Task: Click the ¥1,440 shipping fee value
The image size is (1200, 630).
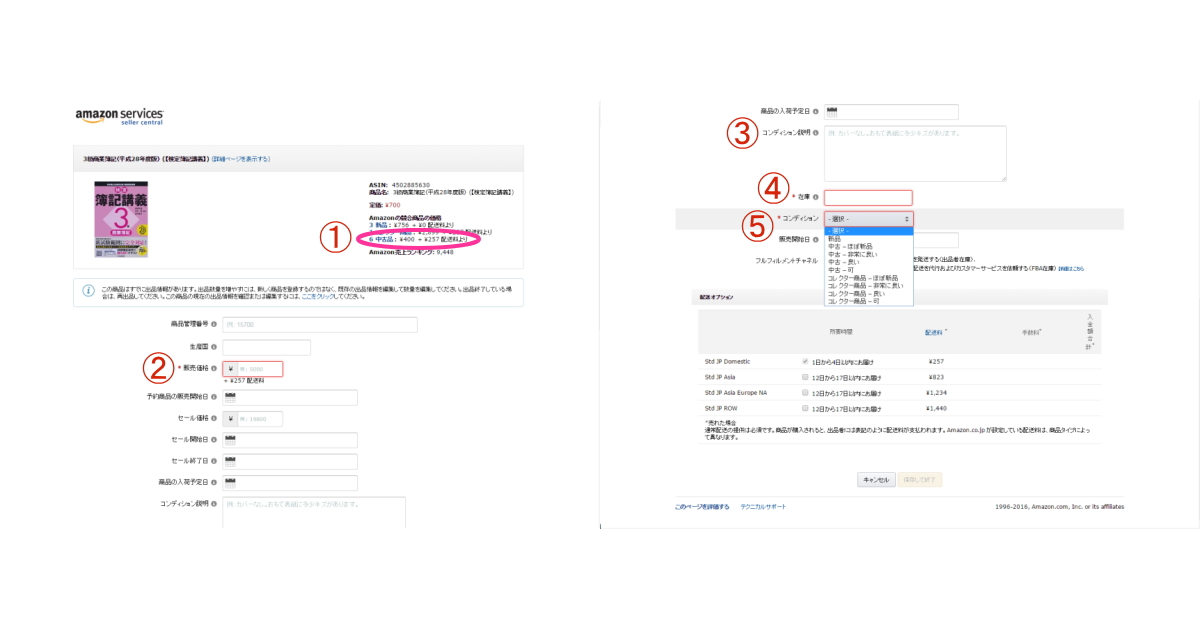Action: click(937, 409)
